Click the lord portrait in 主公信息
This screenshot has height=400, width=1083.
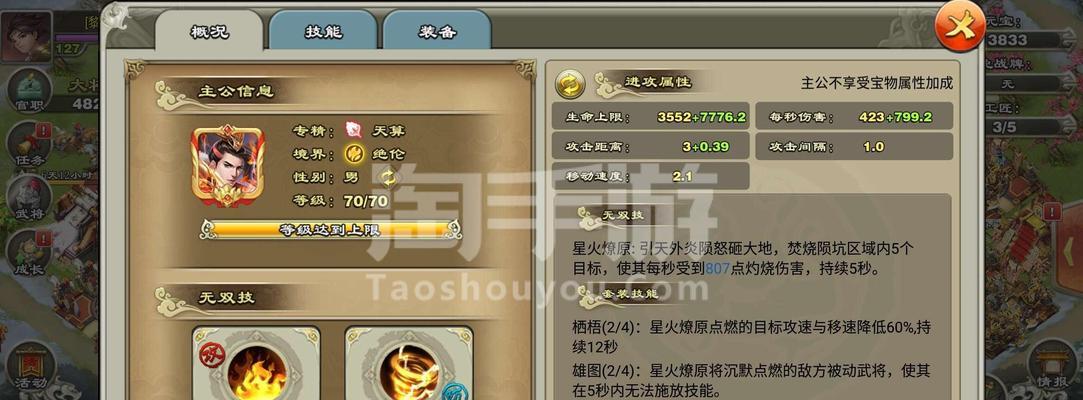(227, 166)
